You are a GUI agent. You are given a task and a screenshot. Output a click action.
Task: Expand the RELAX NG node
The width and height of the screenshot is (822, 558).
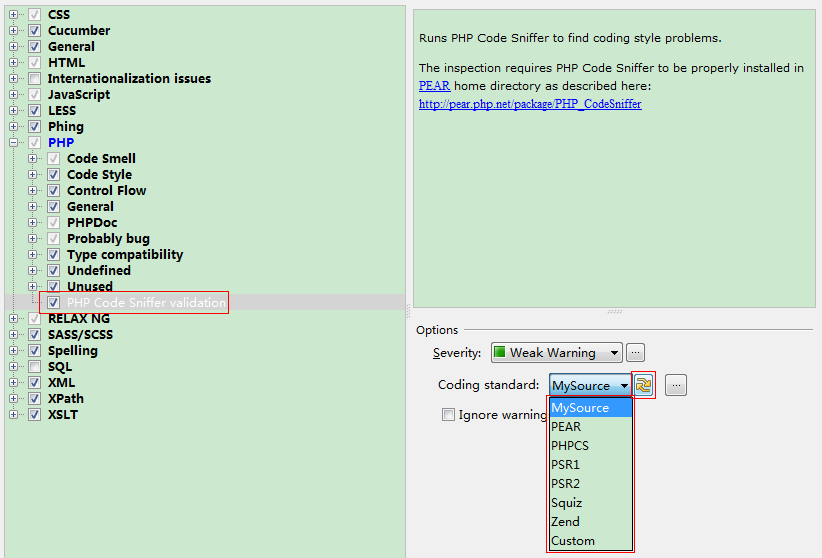point(14,318)
